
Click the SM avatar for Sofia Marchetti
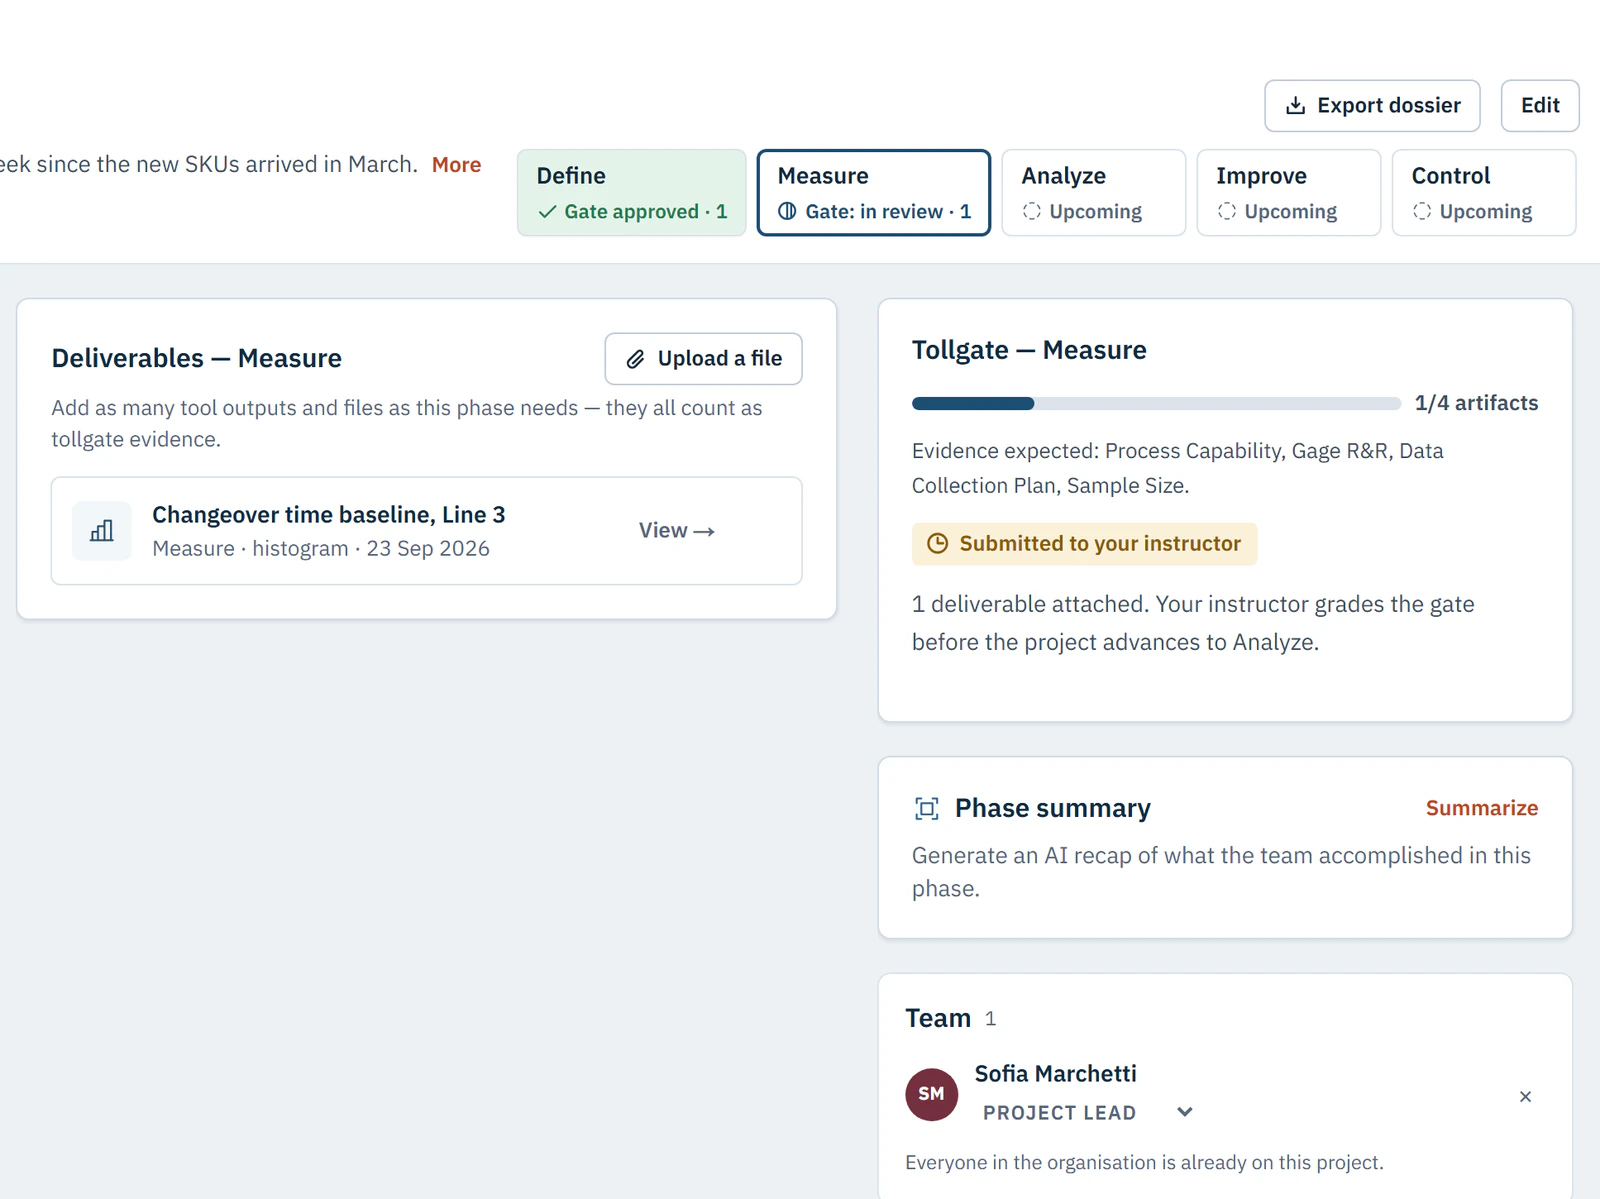pyautogui.click(x=931, y=1094)
